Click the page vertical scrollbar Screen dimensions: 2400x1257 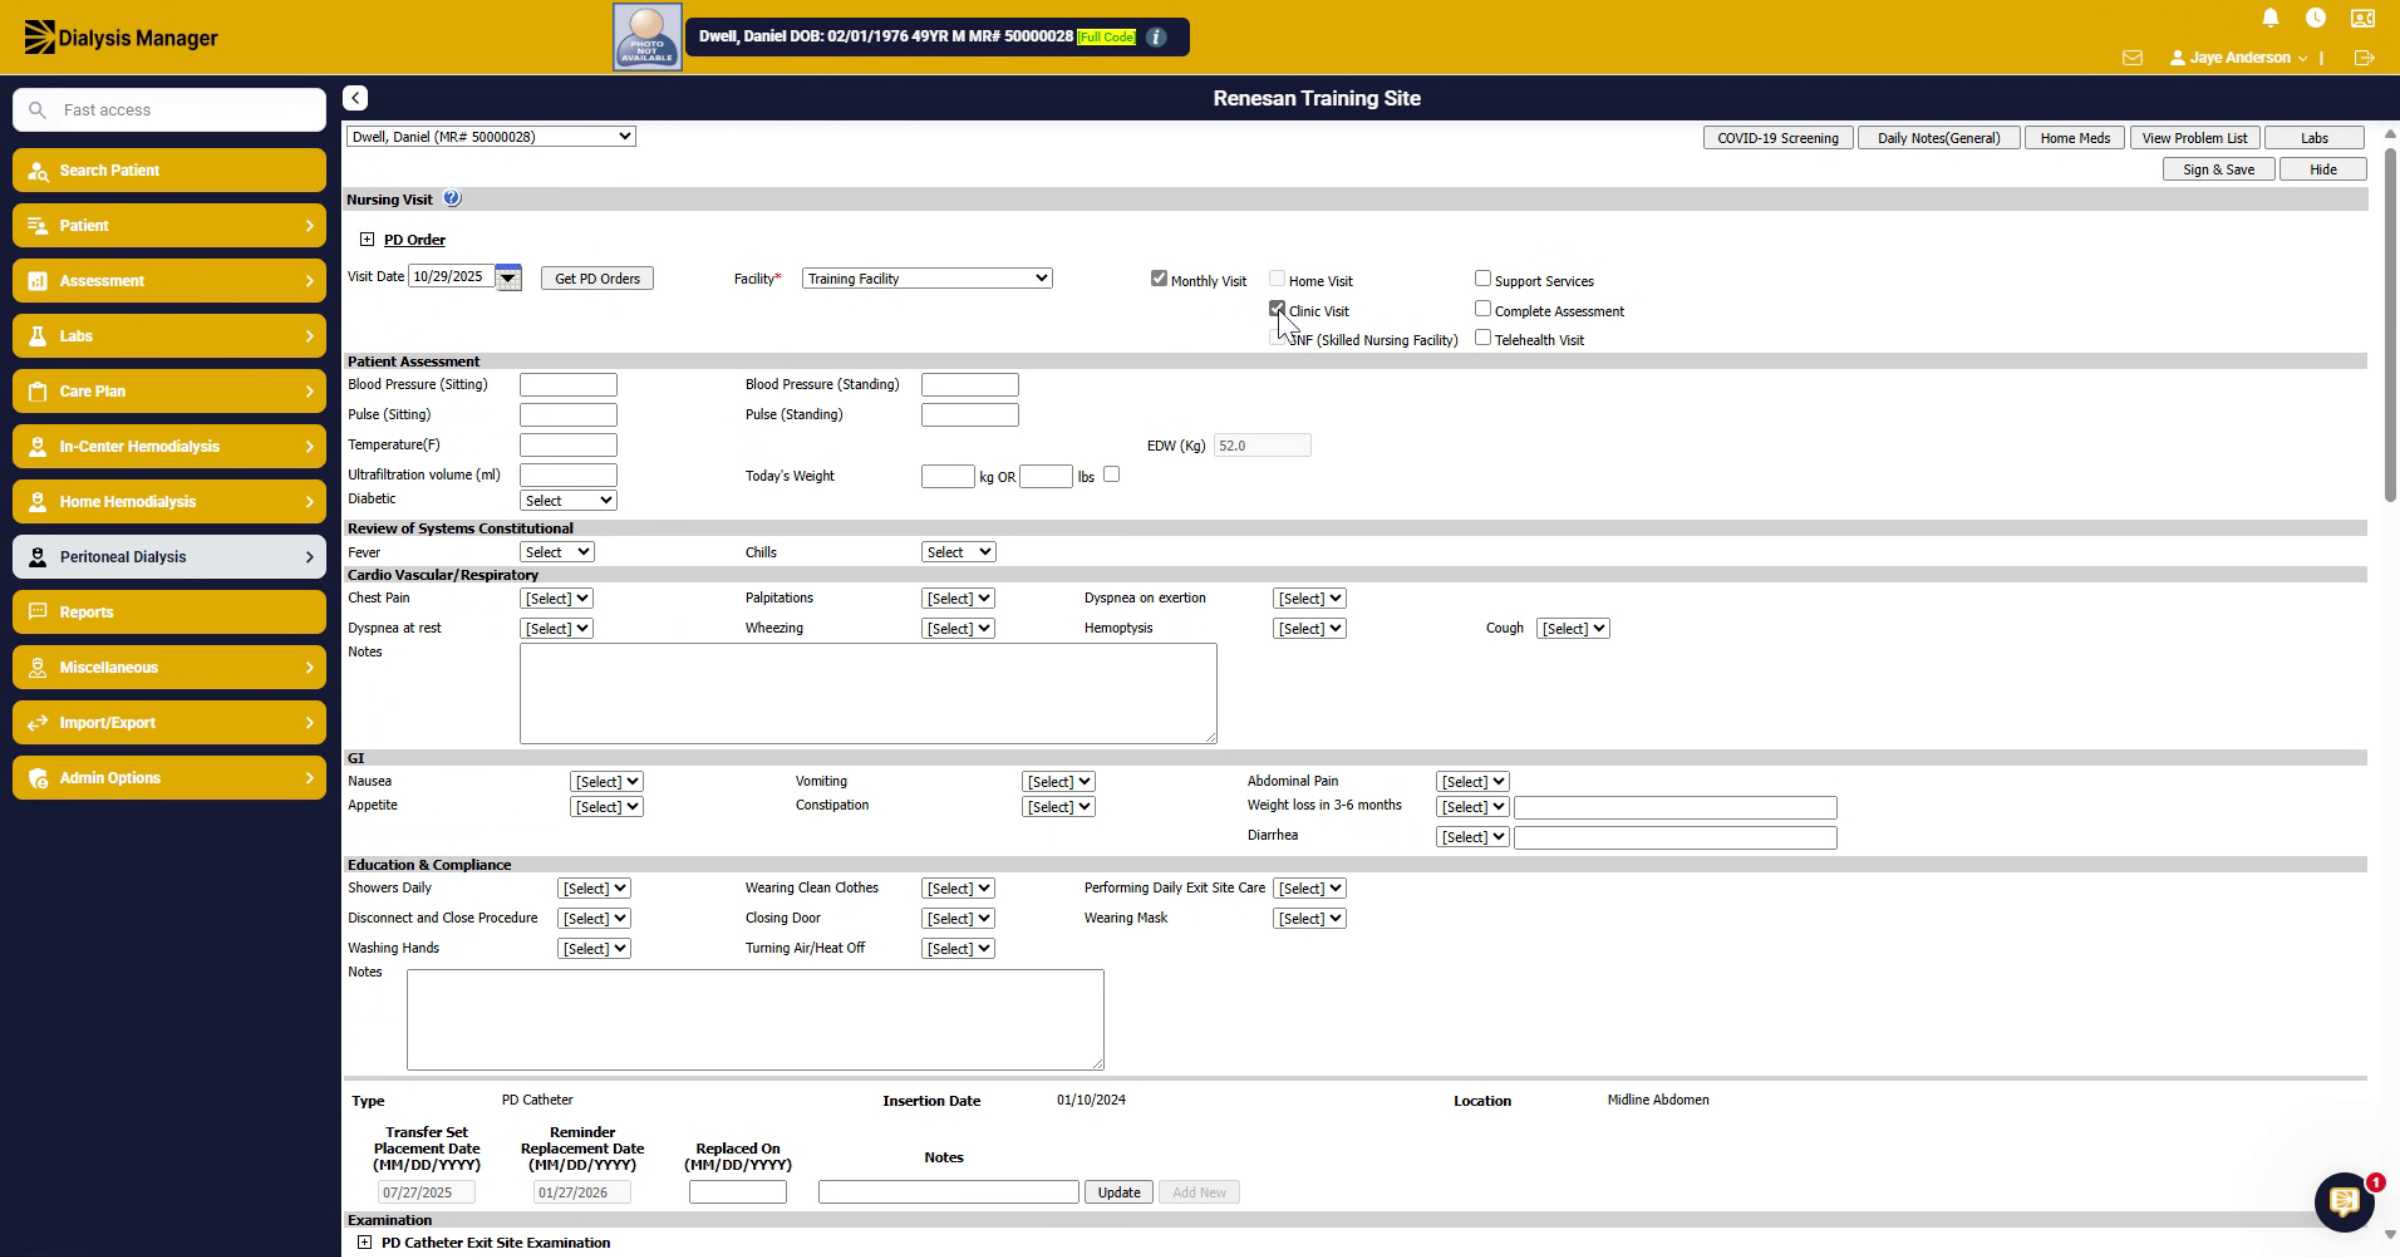point(2390,325)
